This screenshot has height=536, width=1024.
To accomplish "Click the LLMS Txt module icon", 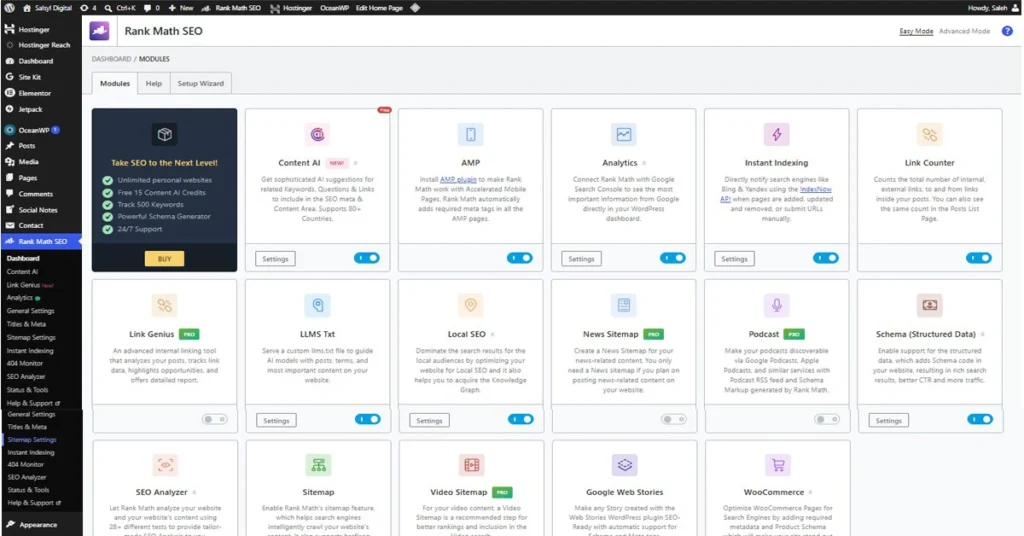I will pyautogui.click(x=317, y=305).
